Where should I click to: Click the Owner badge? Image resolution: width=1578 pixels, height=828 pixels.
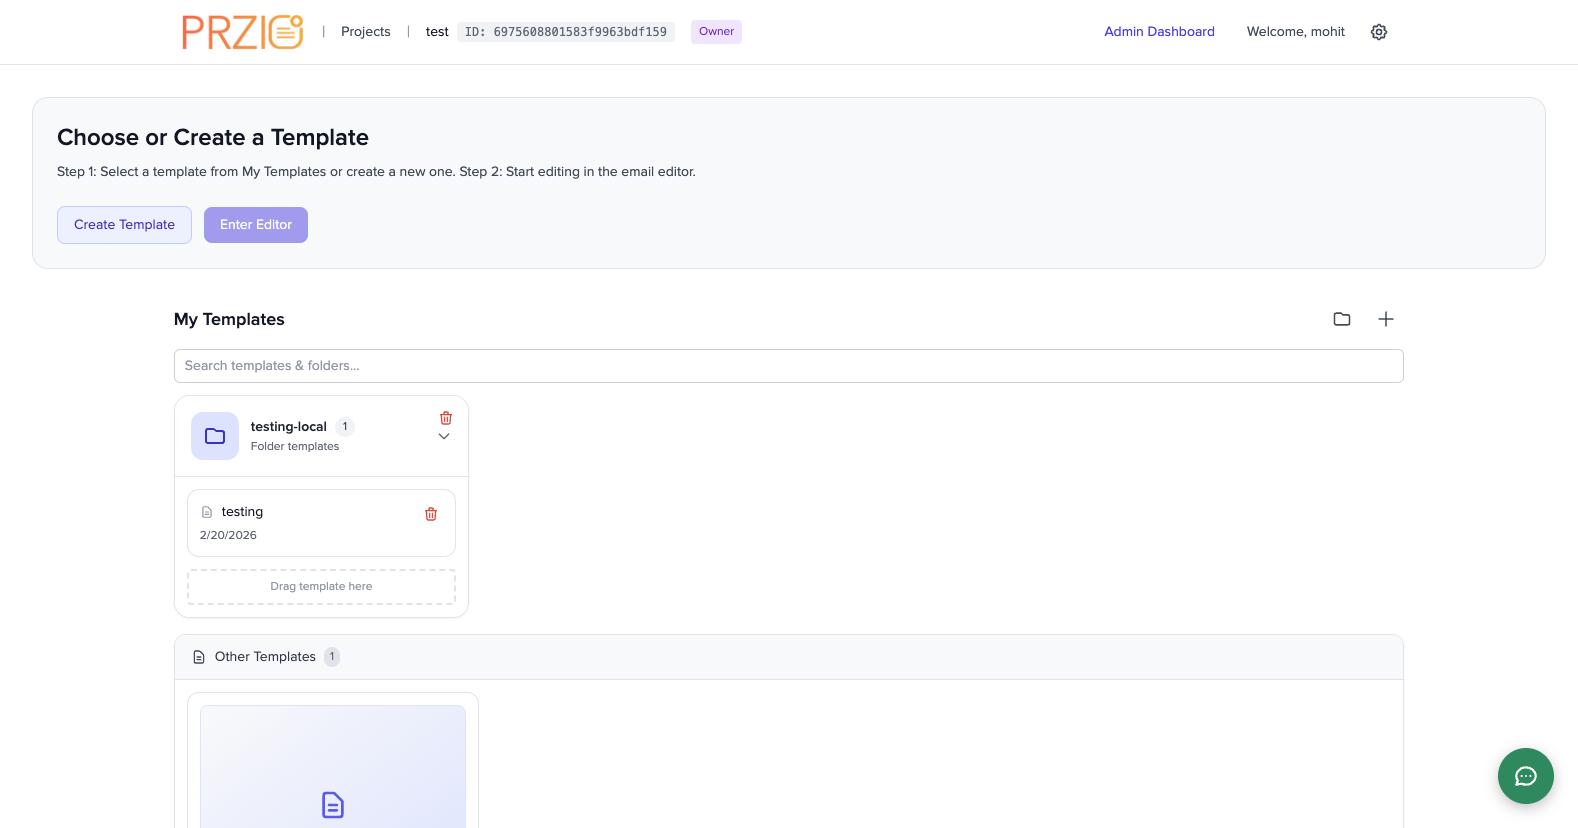(716, 32)
